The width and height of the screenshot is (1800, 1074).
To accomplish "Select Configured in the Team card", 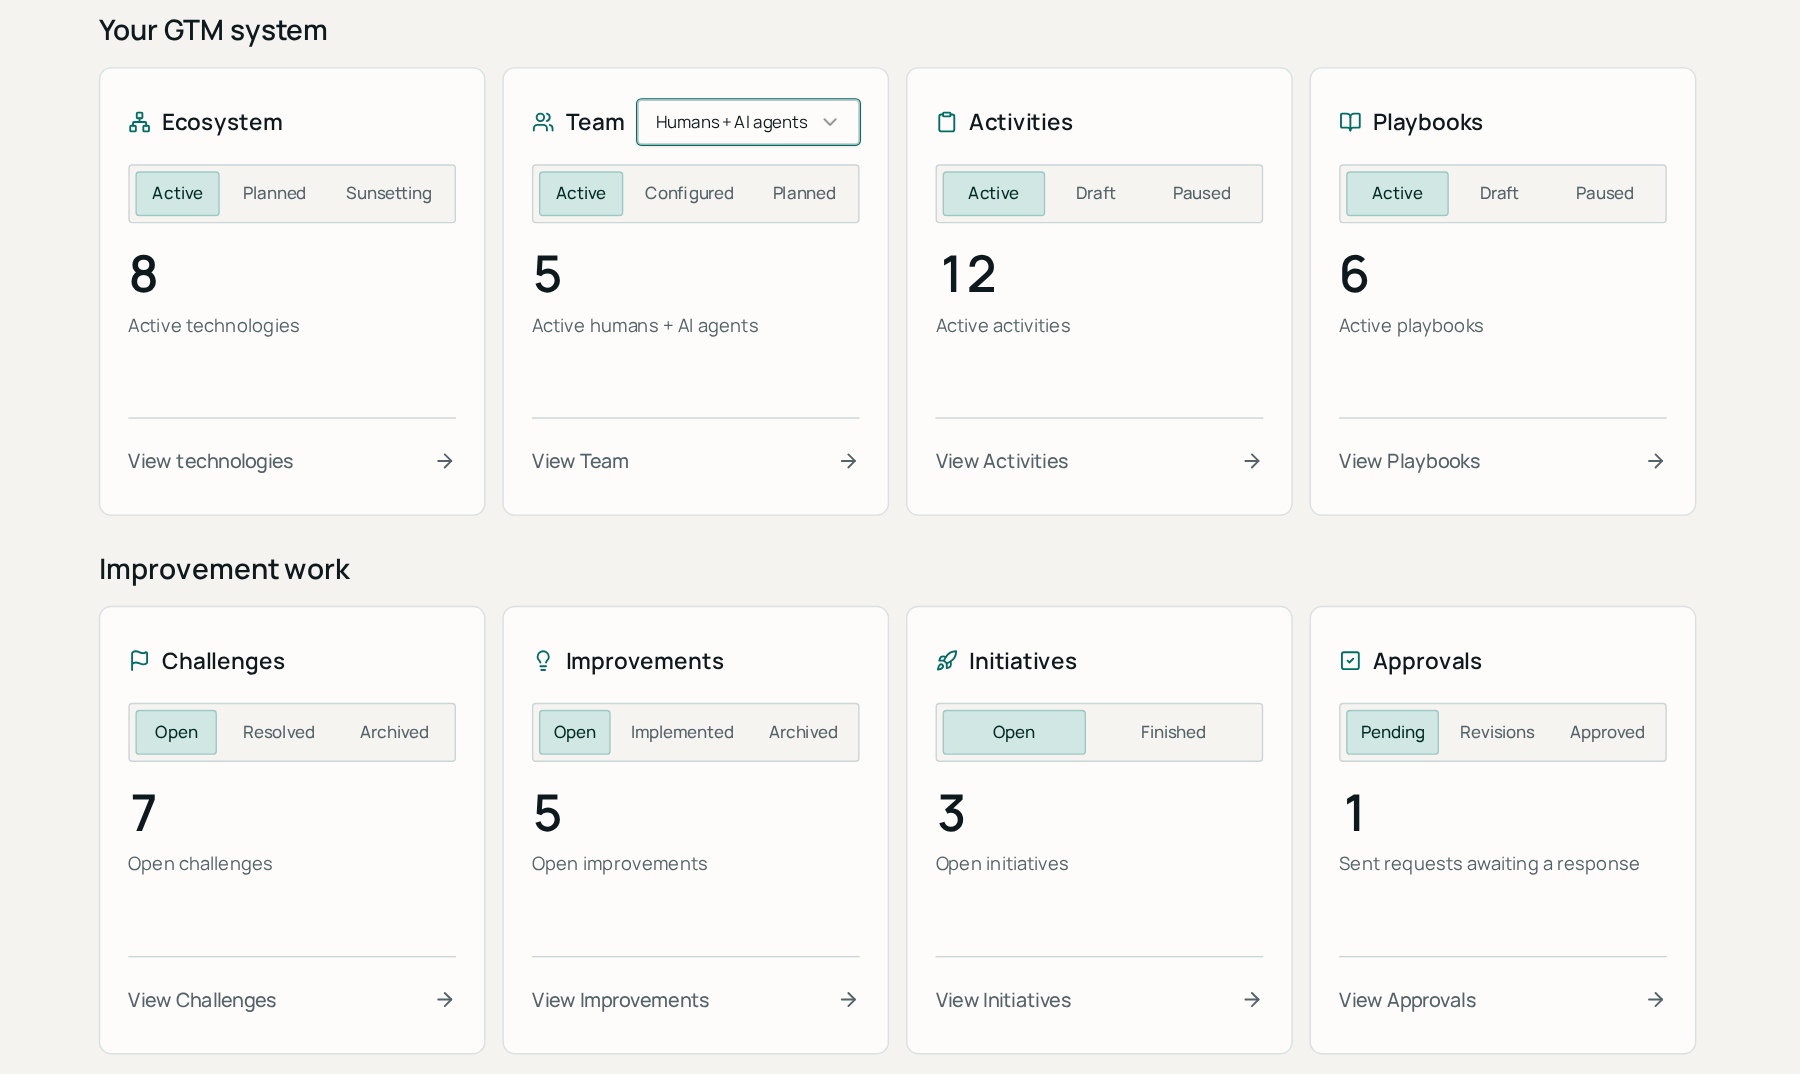I will click(x=689, y=194).
